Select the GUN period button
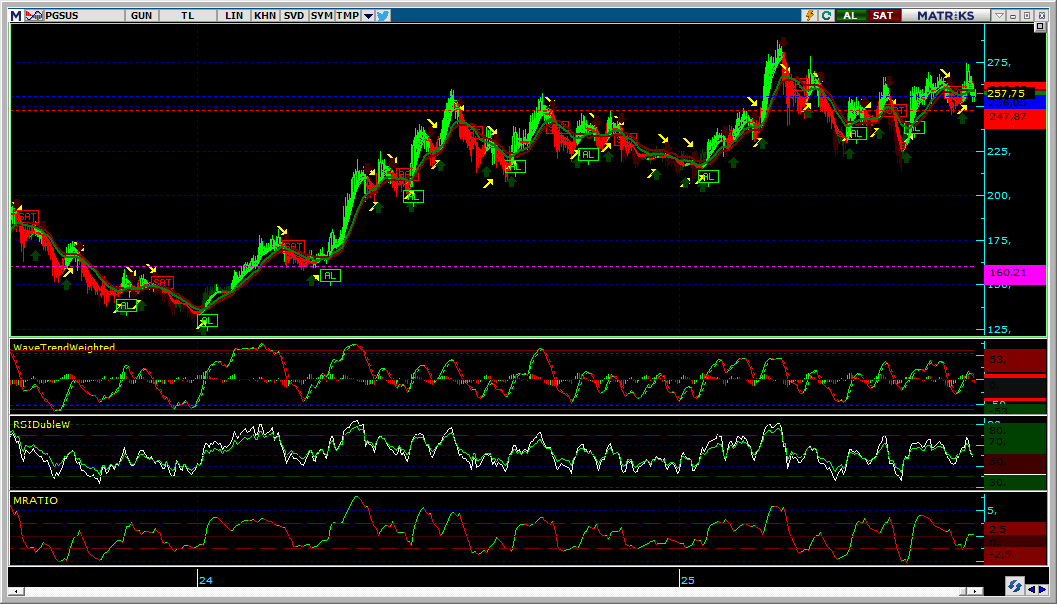This screenshot has width=1057, height=604. coord(141,16)
